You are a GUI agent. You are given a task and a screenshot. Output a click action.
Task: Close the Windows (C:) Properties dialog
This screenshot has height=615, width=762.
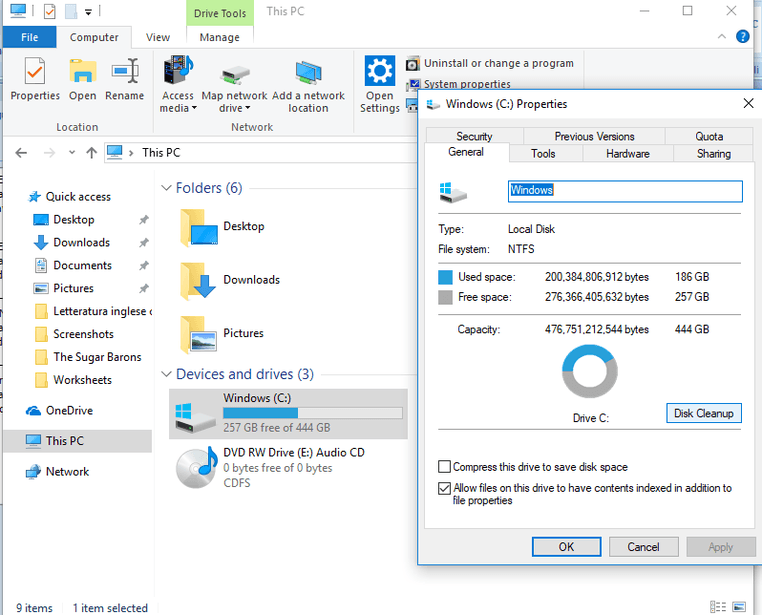(x=748, y=103)
